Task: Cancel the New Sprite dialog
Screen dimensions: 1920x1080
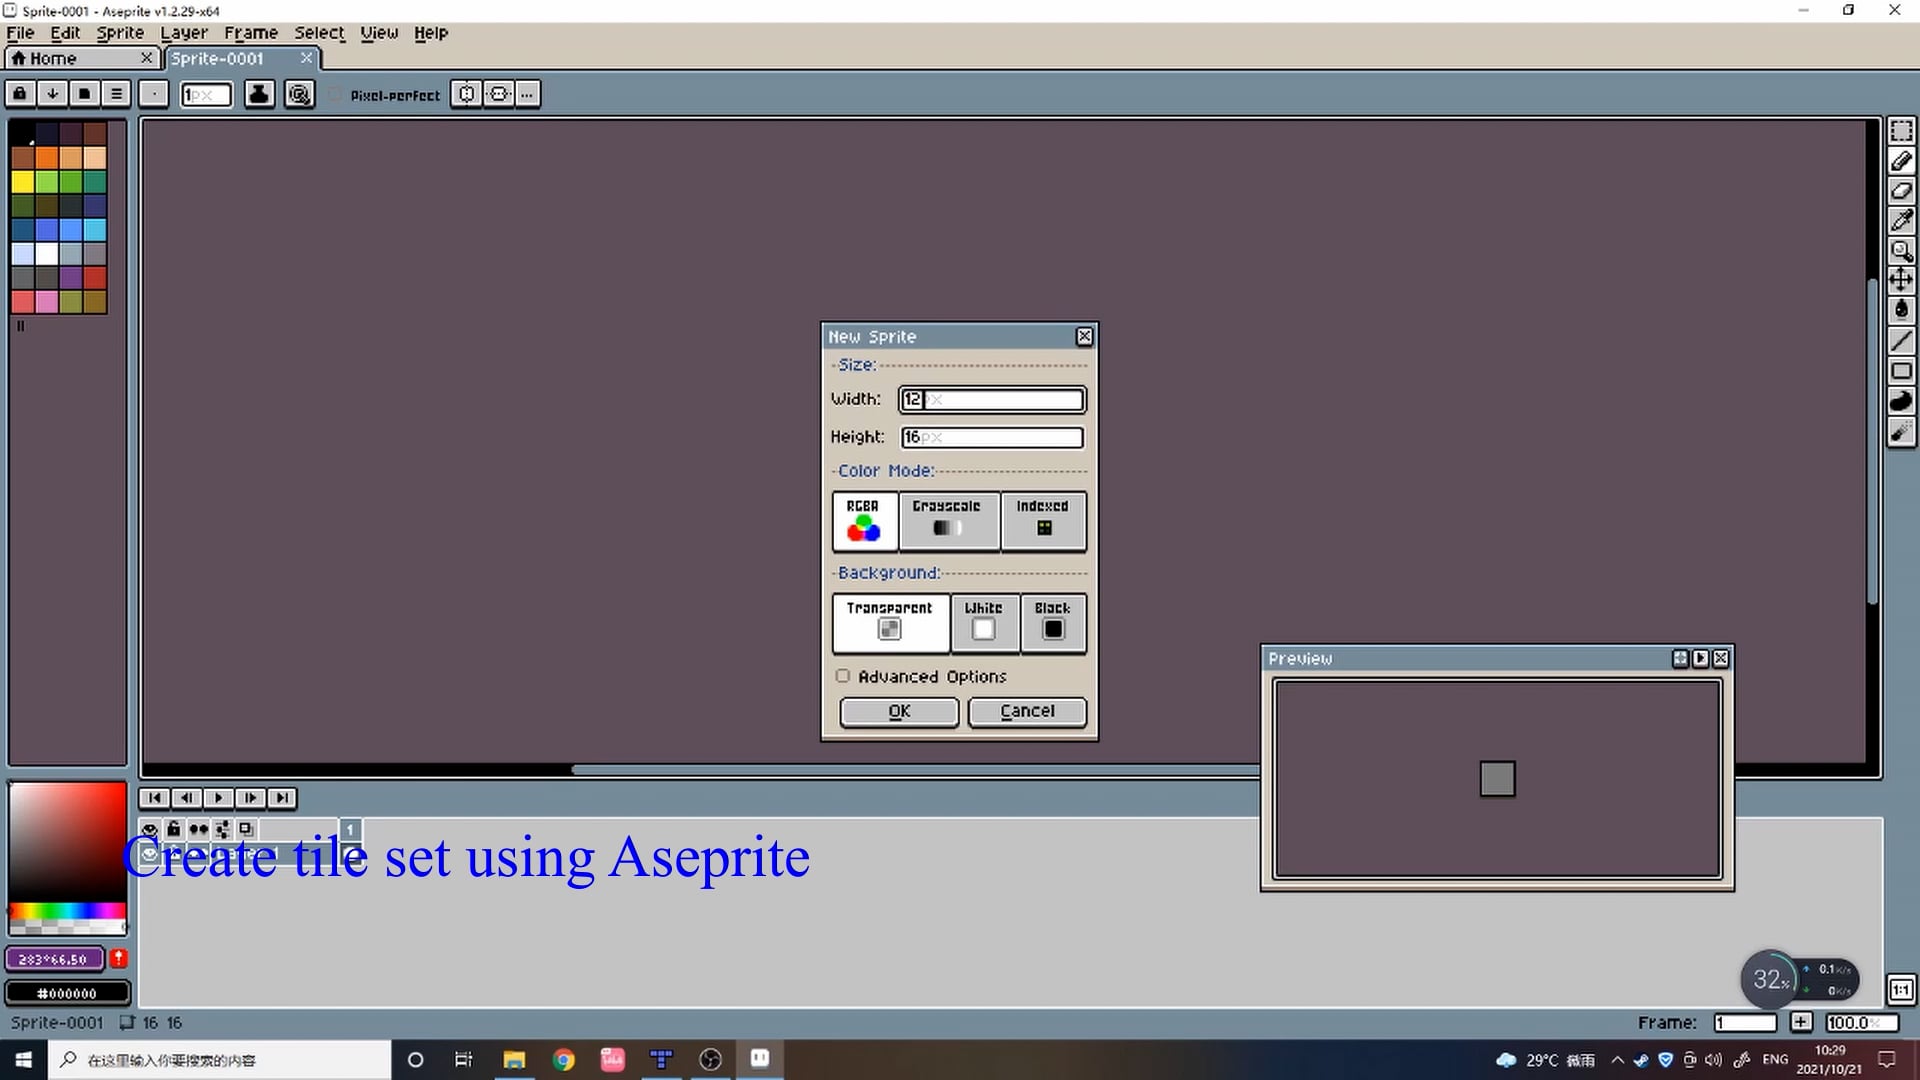Action: (1026, 711)
